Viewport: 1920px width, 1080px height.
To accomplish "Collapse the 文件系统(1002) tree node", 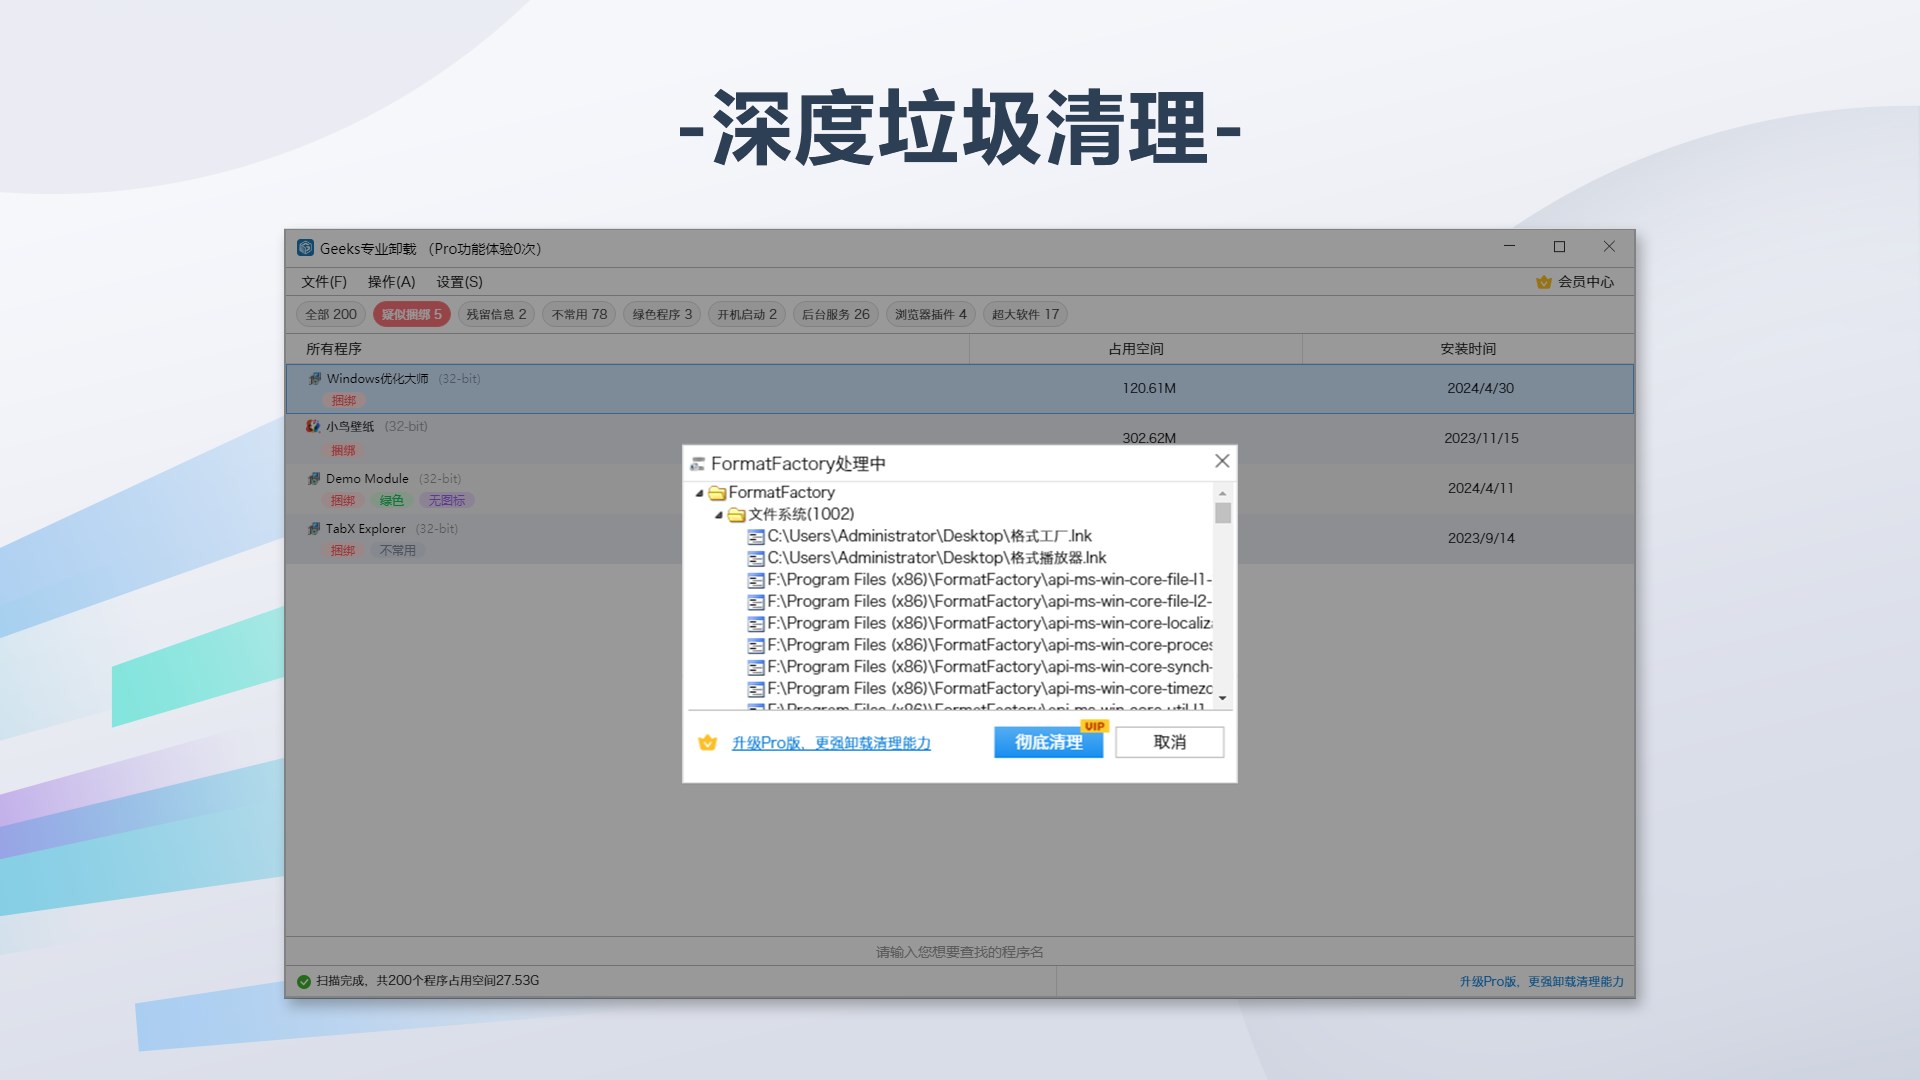I will [719, 514].
